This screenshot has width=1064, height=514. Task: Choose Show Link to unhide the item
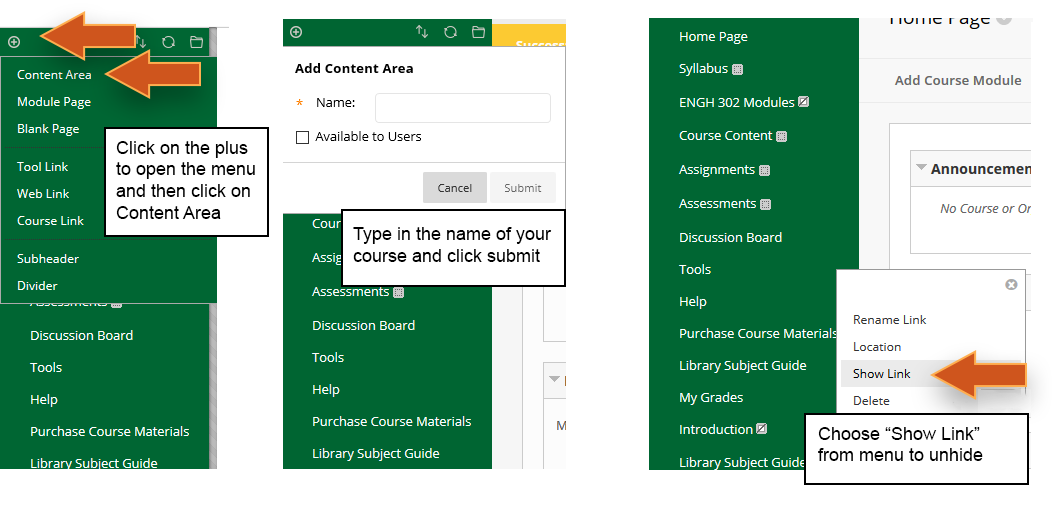881,373
